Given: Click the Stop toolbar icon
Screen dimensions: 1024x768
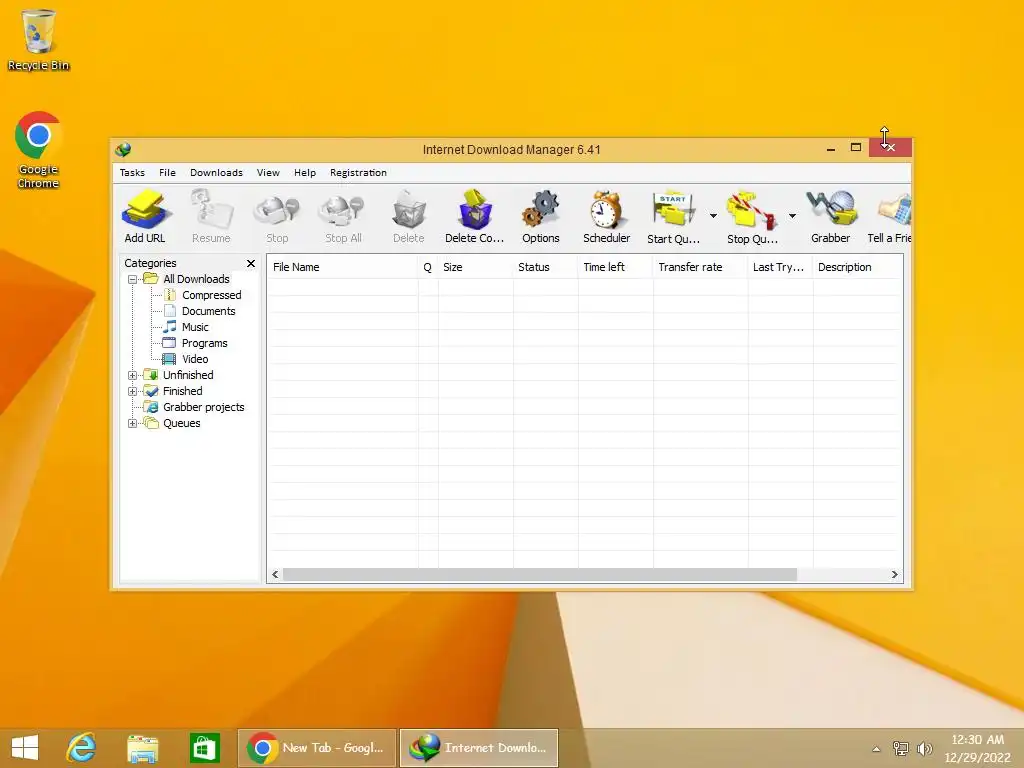Looking at the screenshot, I should [x=277, y=217].
